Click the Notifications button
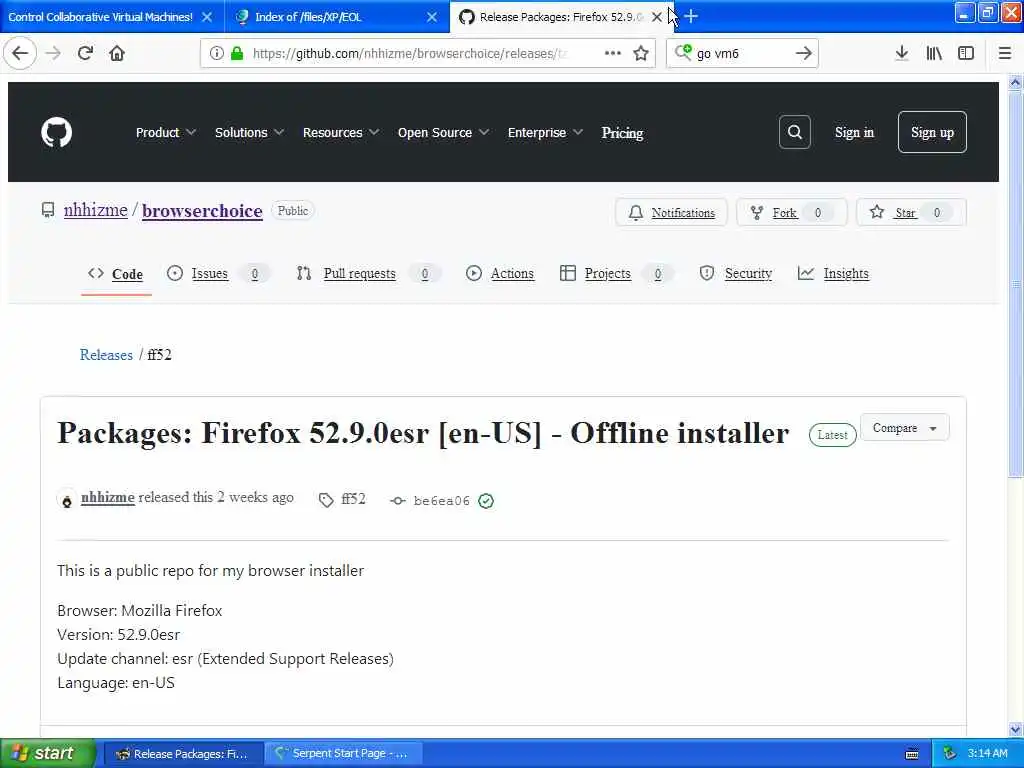 click(671, 213)
